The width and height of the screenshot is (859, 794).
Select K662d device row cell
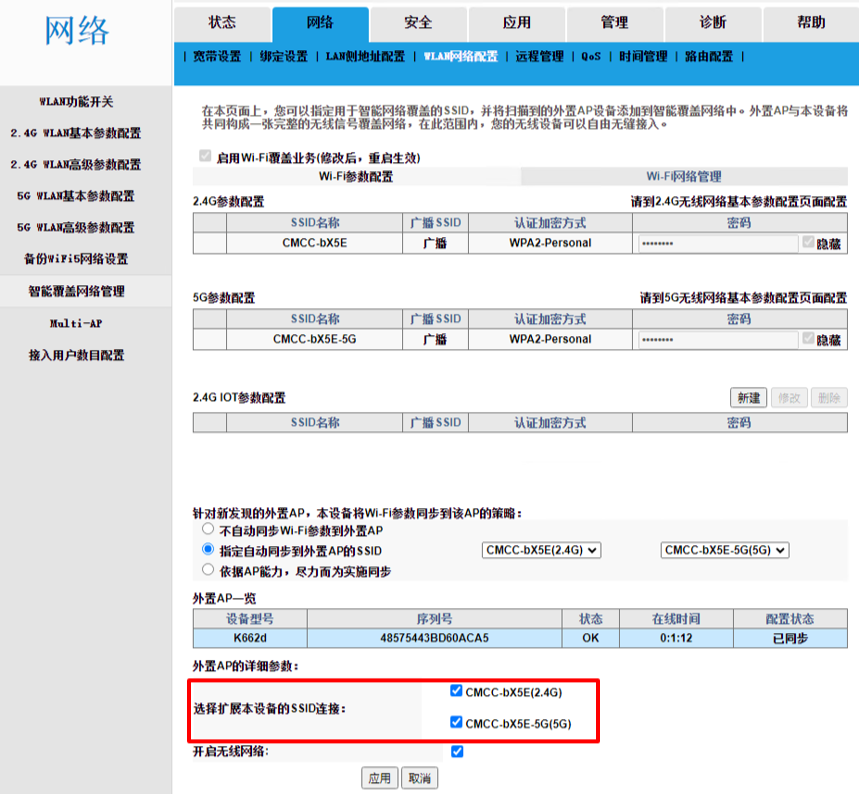[250, 638]
